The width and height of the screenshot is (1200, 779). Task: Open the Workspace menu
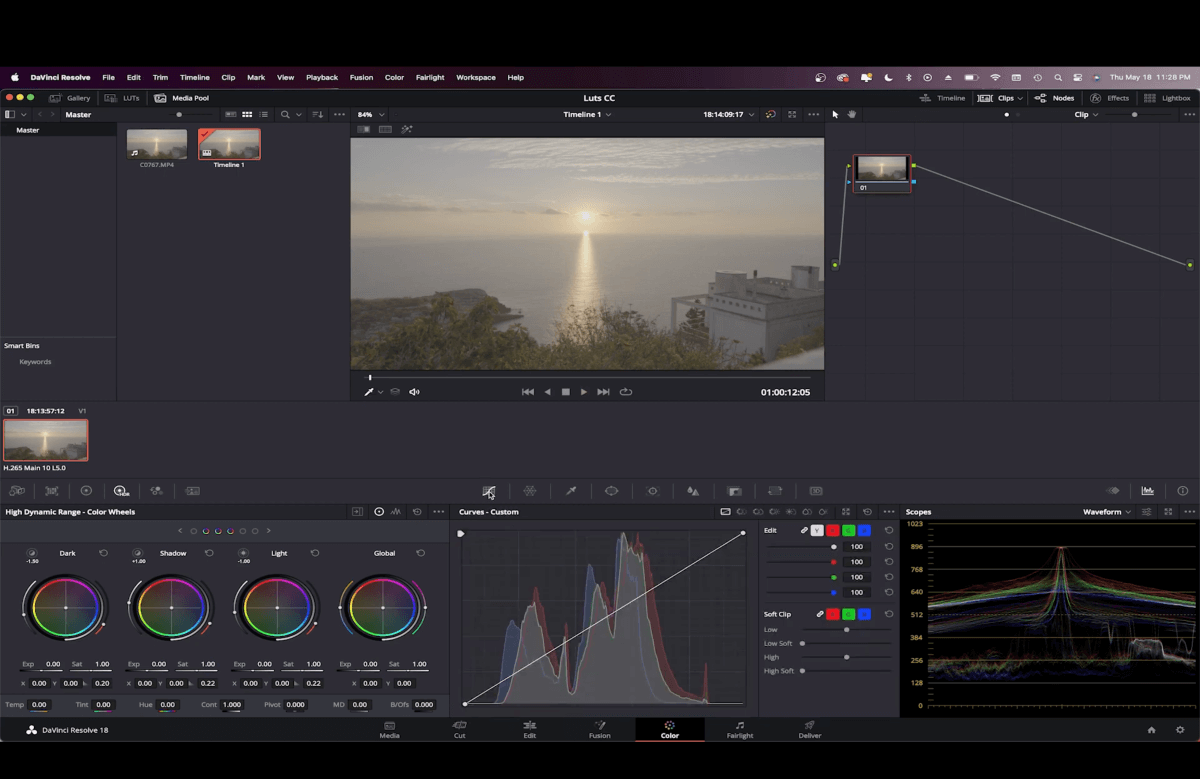(476, 77)
